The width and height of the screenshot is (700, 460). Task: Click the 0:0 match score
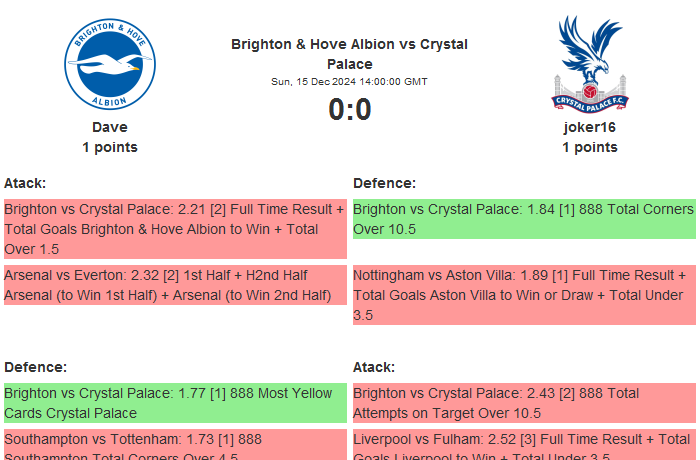[349, 110]
